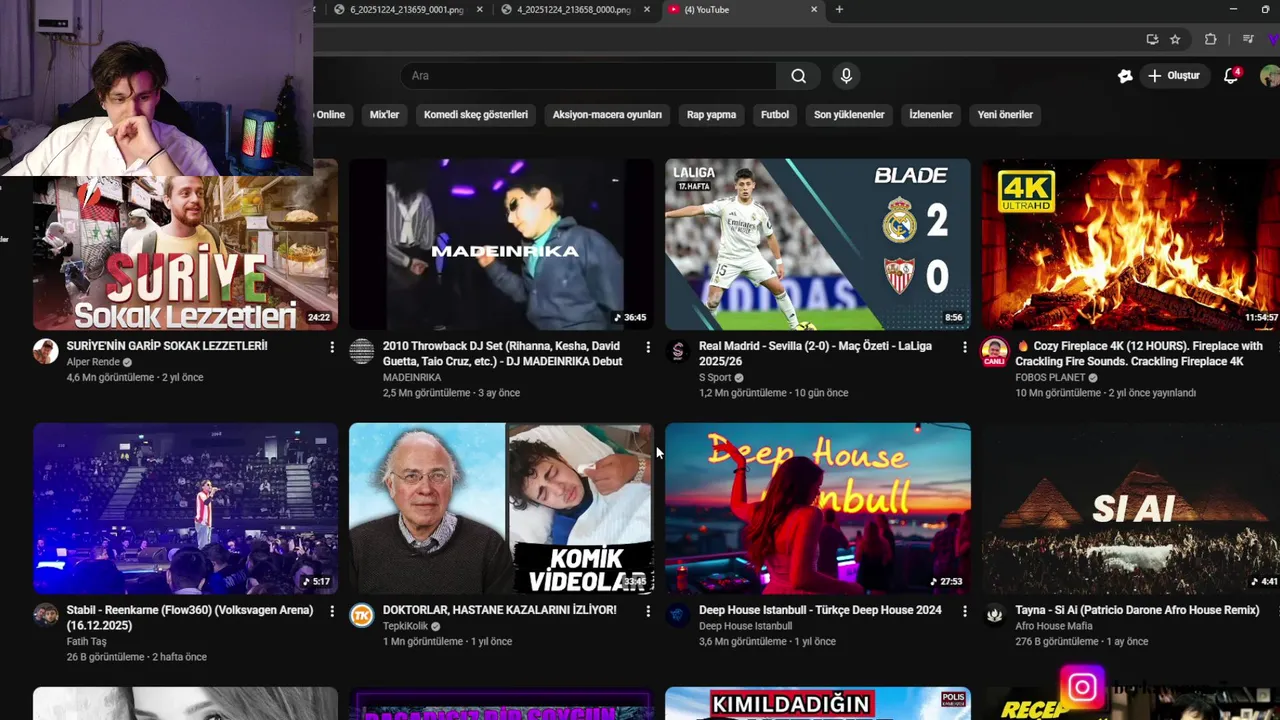Open FOBOS PLANET avatar marked CANLI
Viewport: 1280px width, 720px height.
994,352
